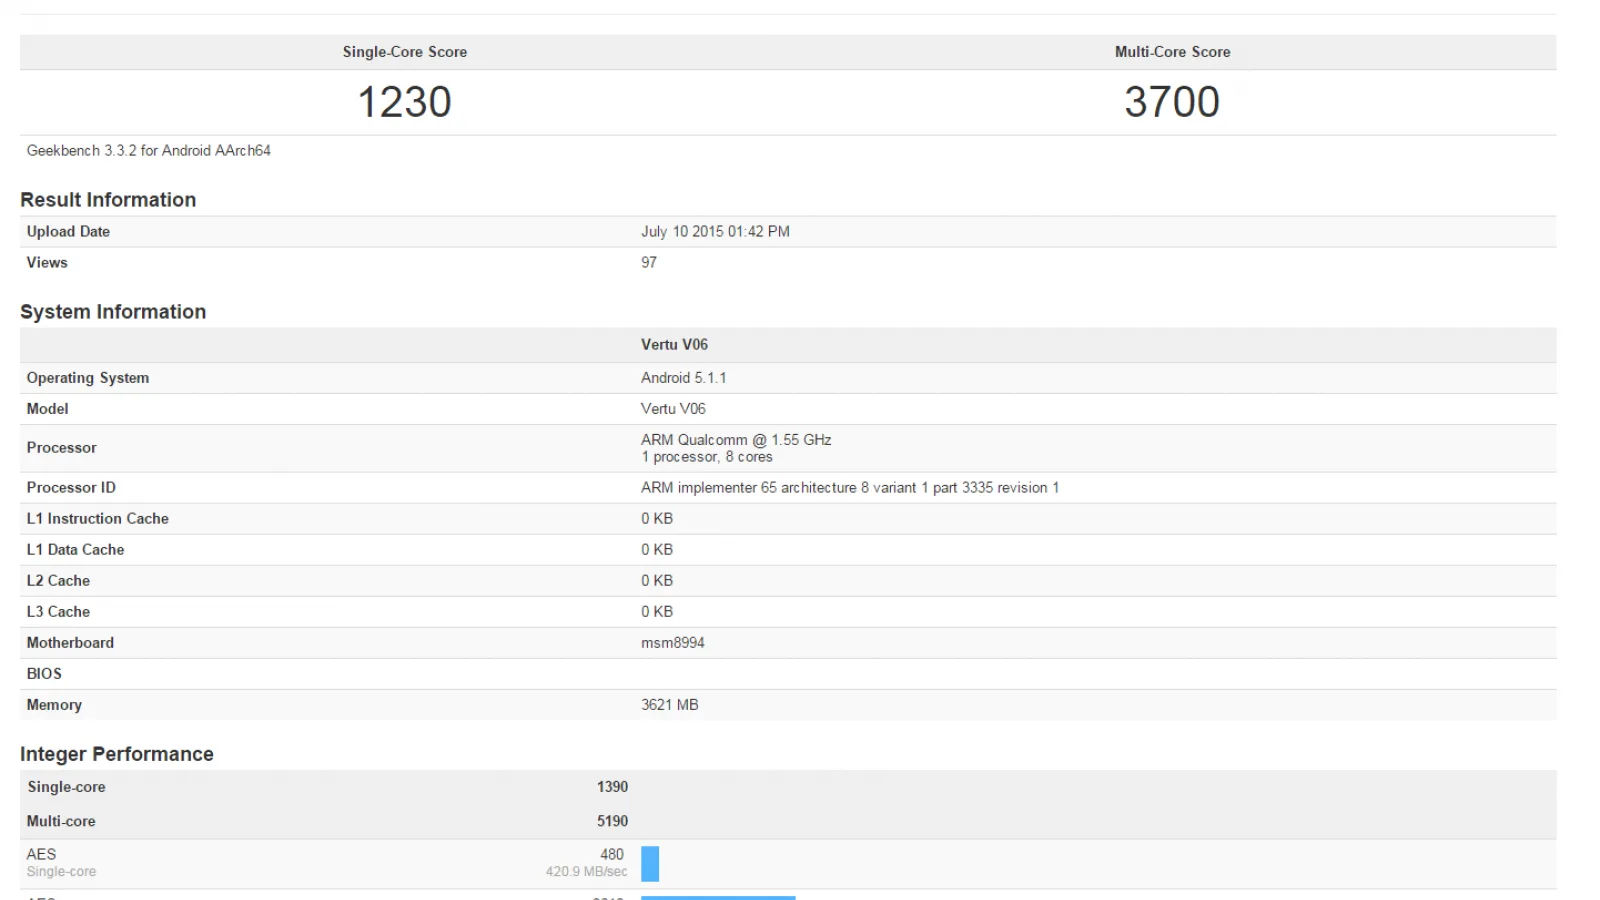This screenshot has width=1600, height=900.
Task: Click the L1 Instruction Cache 0 KB value
Action: pyautogui.click(x=657, y=519)
